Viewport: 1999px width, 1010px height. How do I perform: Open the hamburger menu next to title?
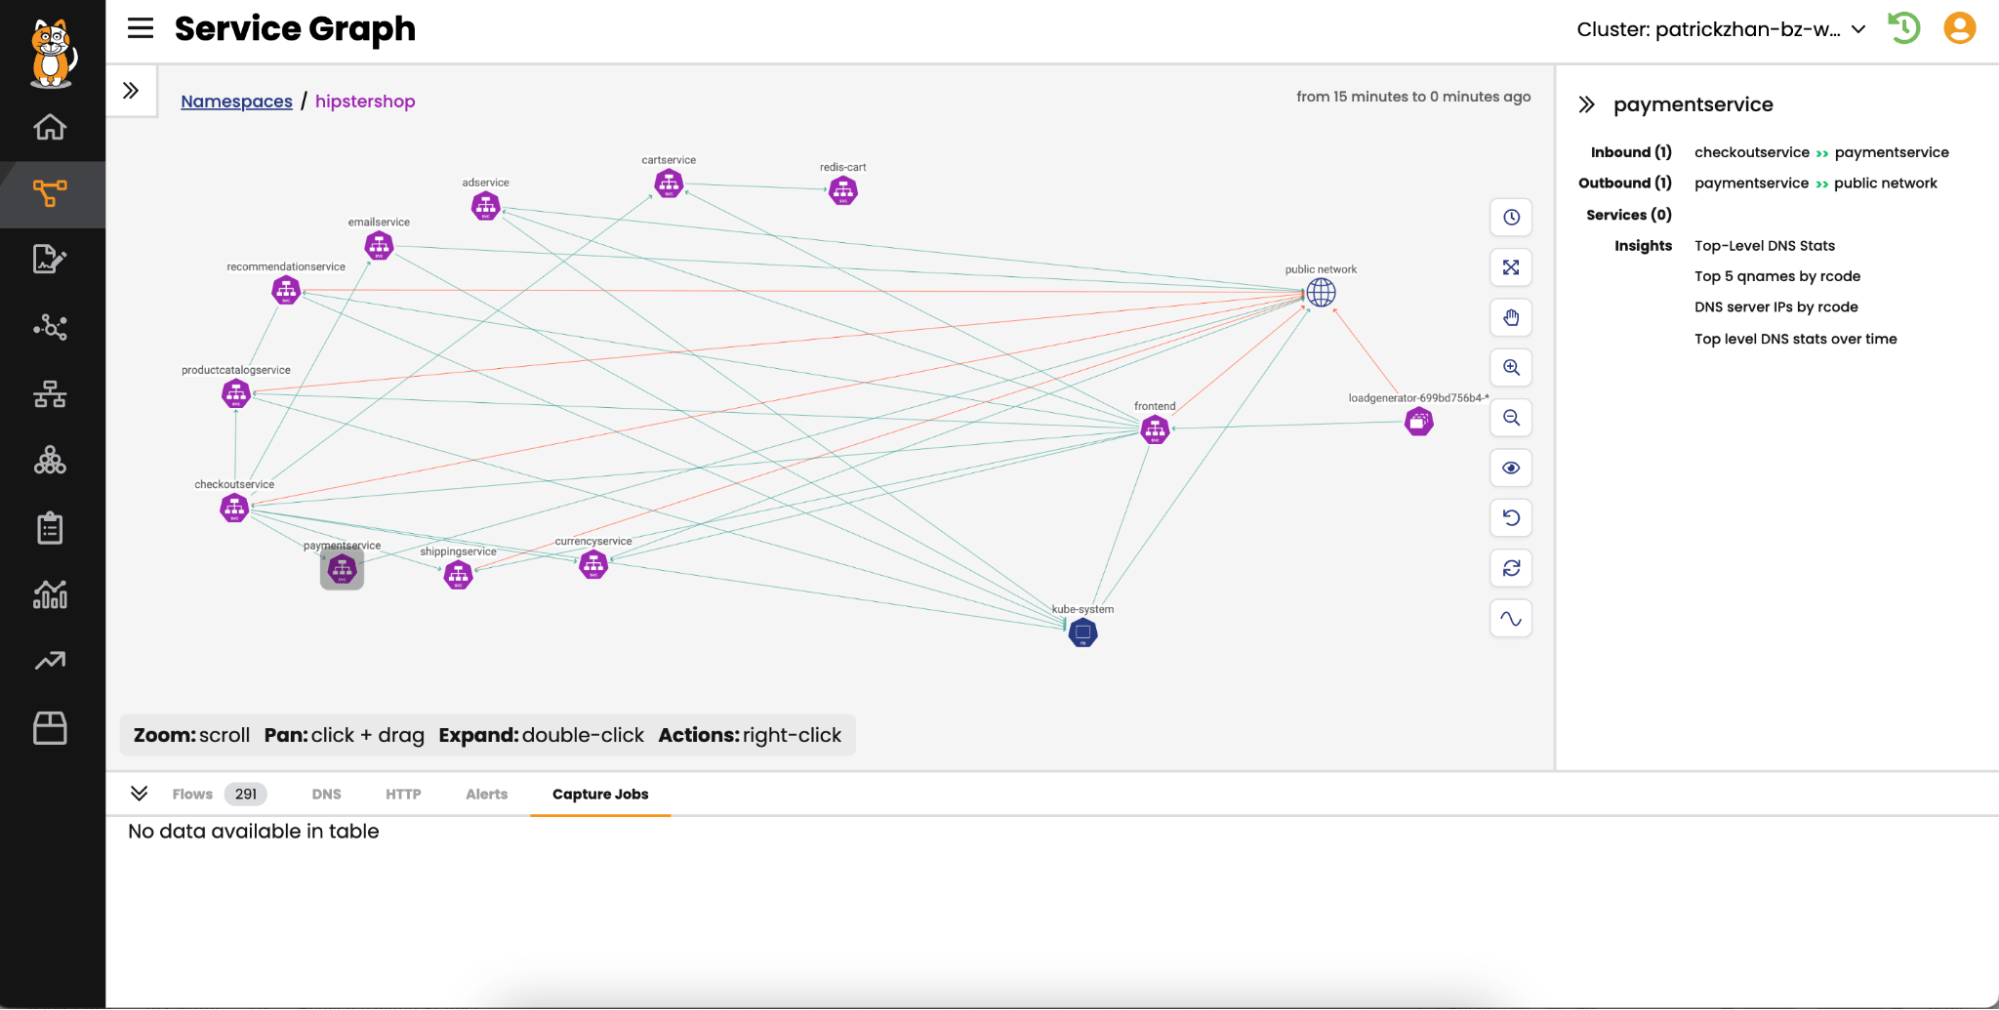[141, 28]
